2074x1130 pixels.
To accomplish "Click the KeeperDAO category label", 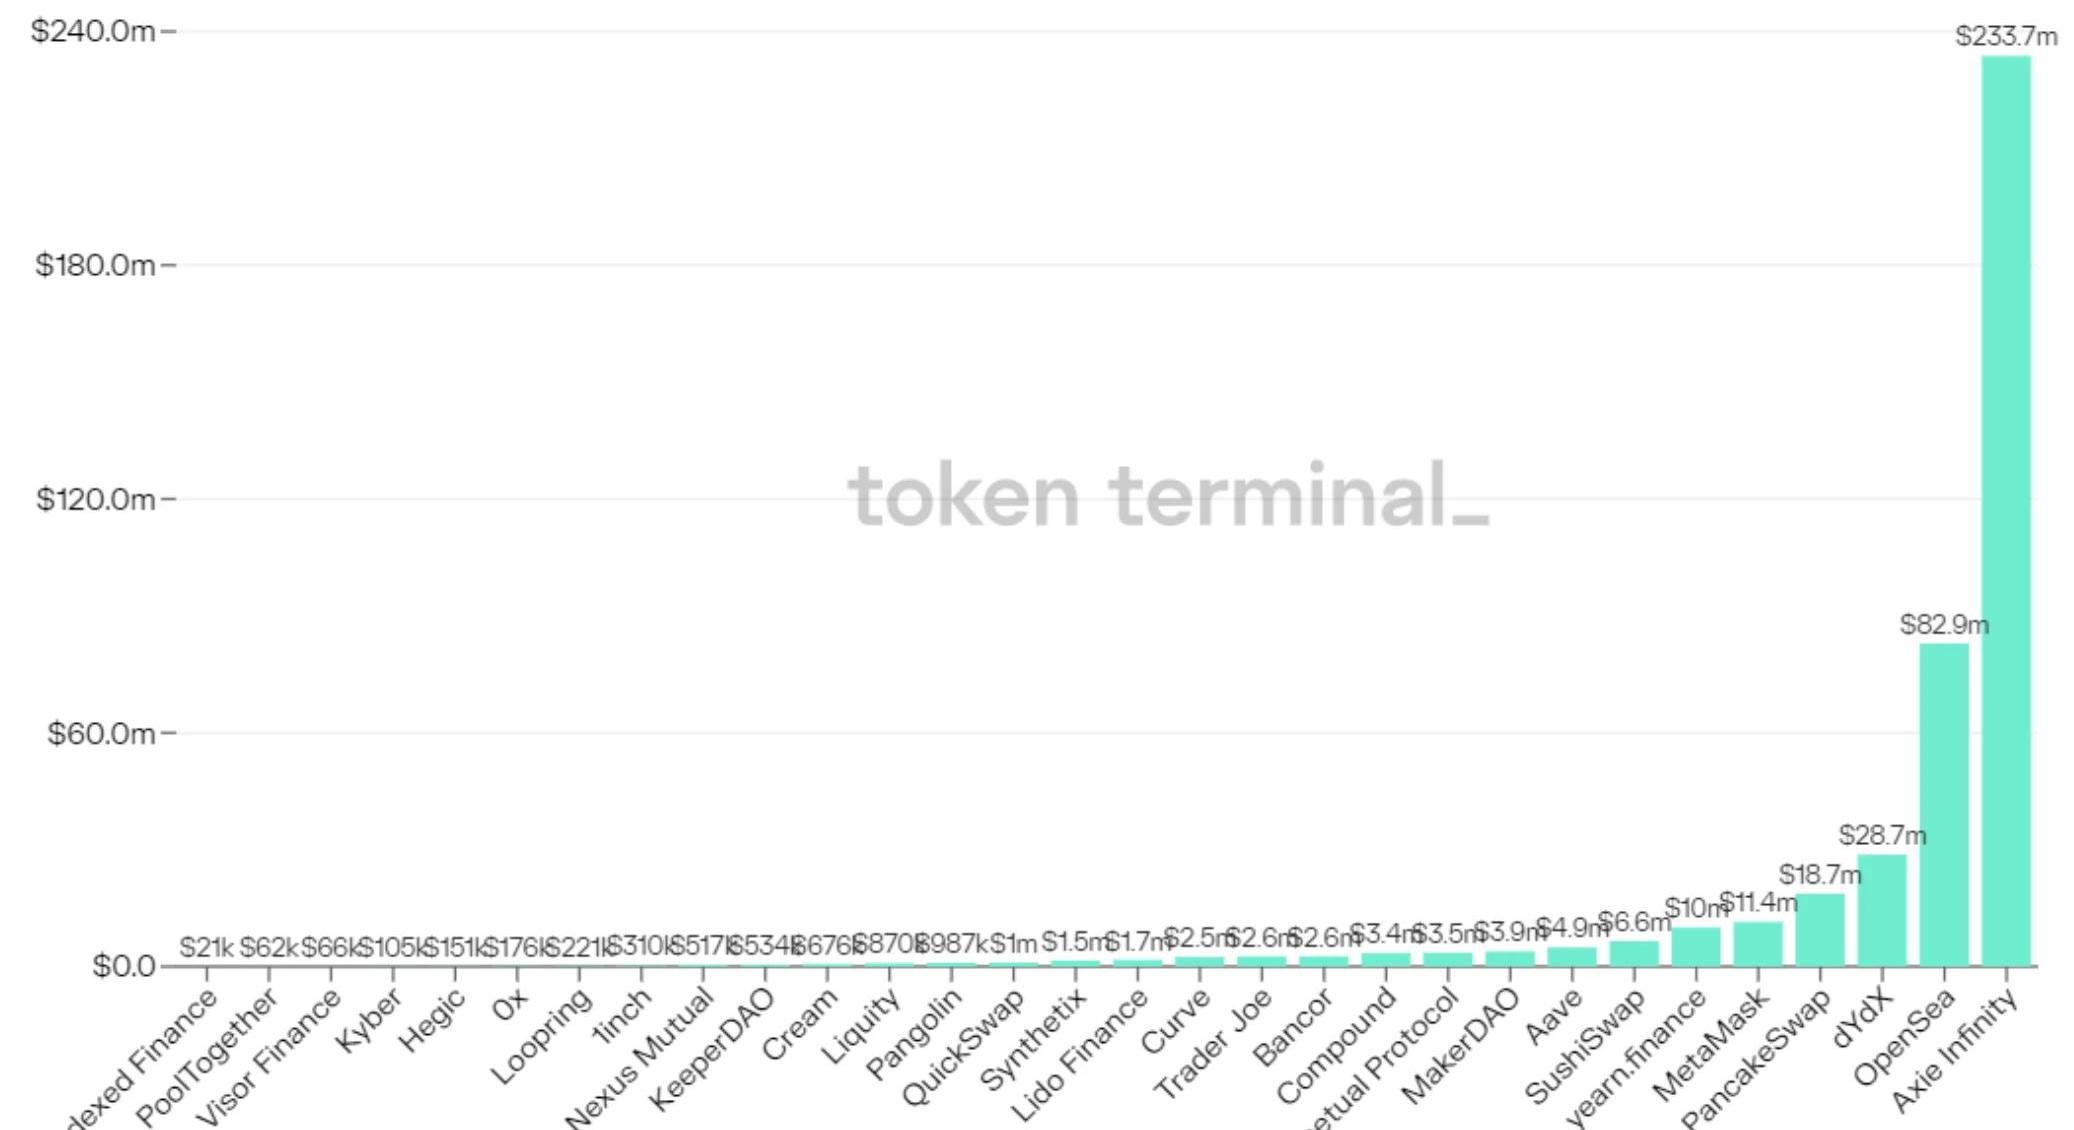I will click(x=711, y=1049).
